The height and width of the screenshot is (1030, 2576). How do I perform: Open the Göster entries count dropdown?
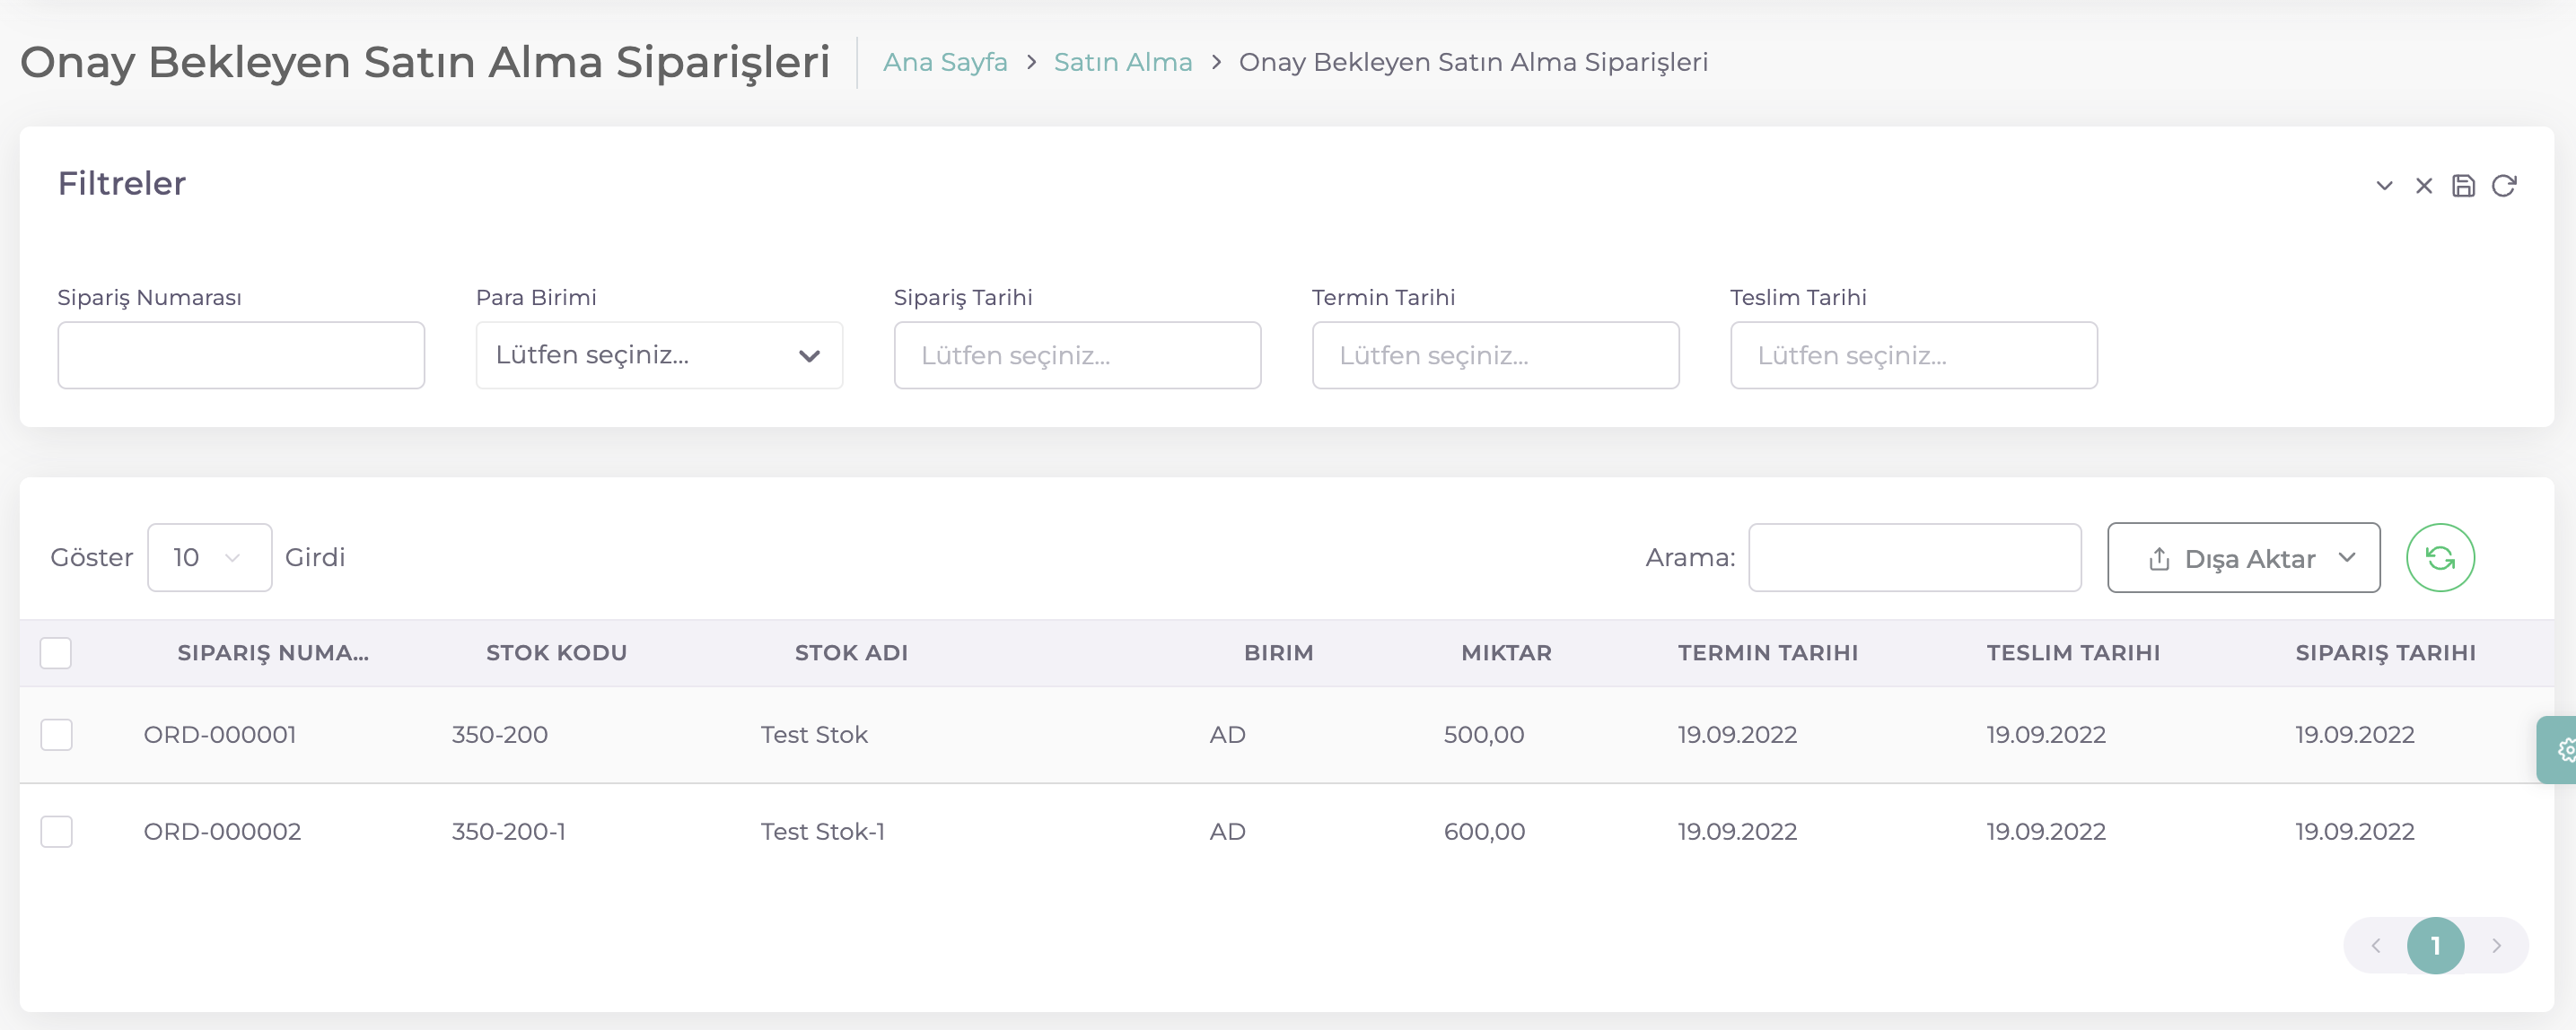pyautogui.click(x=209, y=558)
